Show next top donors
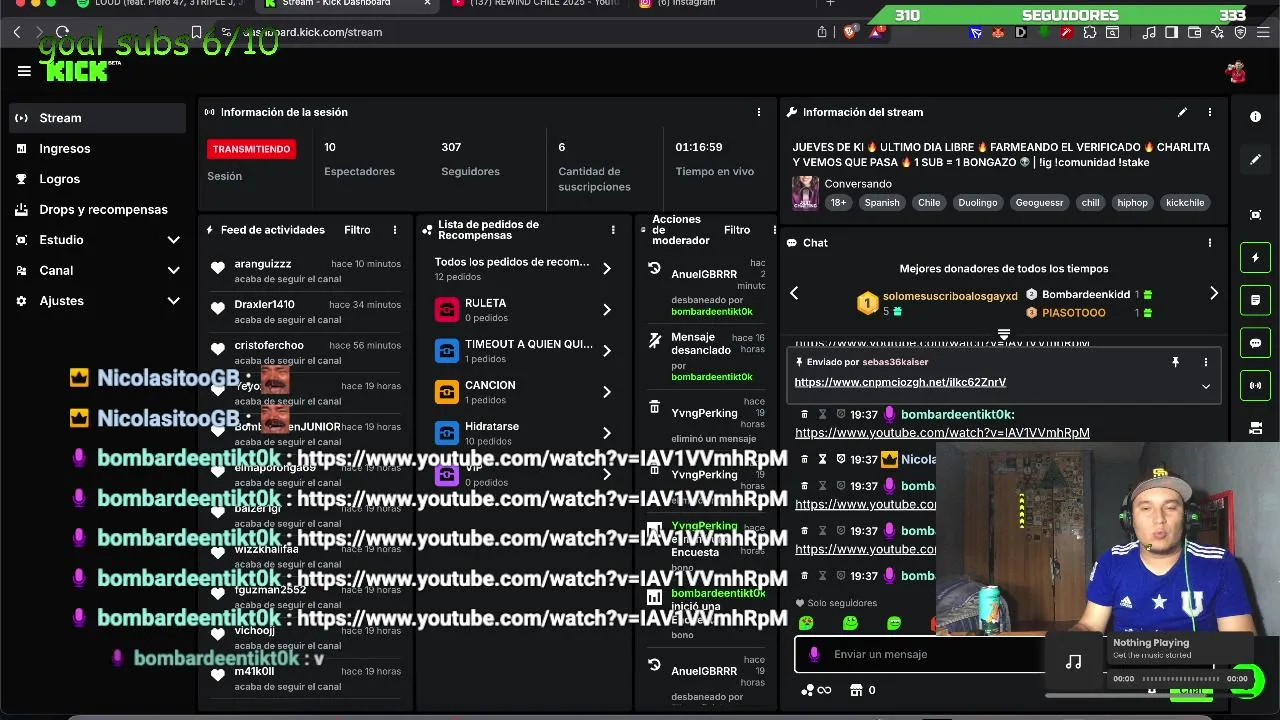 tap(1214, 293)
